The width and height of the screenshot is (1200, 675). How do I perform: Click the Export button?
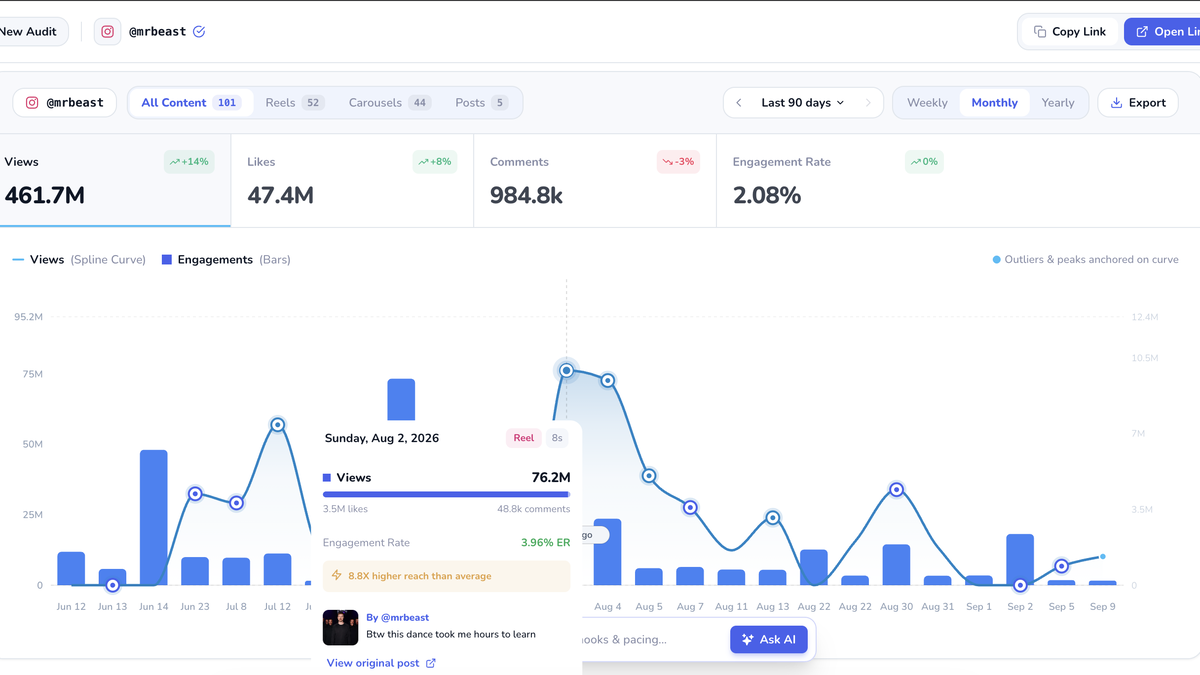pos(1138,103)
